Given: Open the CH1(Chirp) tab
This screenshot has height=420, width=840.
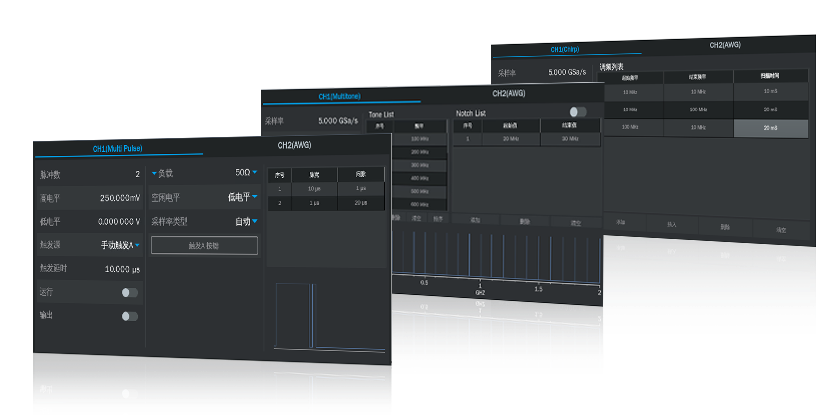Looking at the screenshot, I should [x=565, y=49].
